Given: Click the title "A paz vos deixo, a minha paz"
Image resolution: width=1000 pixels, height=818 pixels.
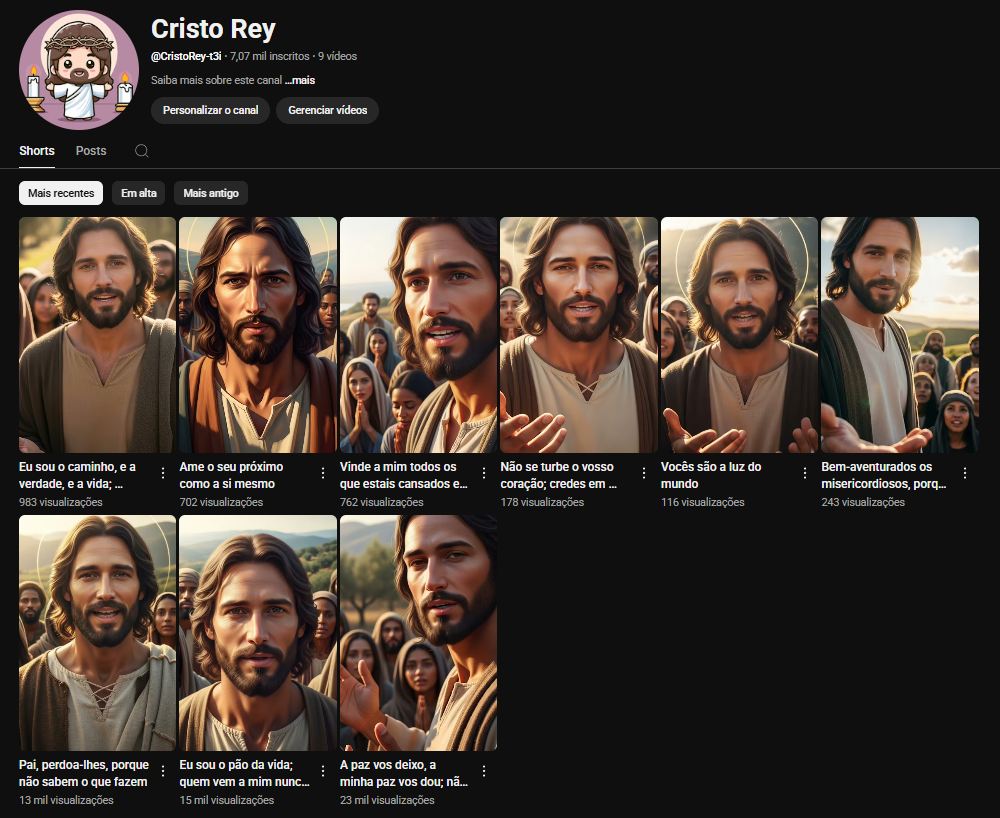Looking at the screenshot, I should click(404, 773).
